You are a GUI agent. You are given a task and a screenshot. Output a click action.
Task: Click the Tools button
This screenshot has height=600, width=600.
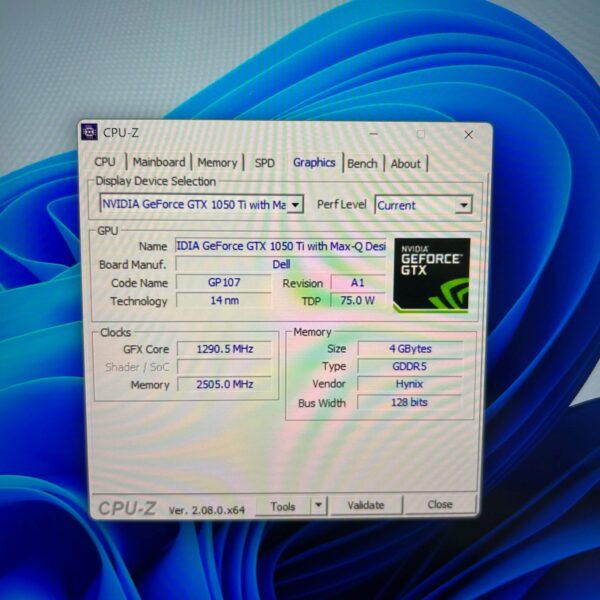coord(283,506)
